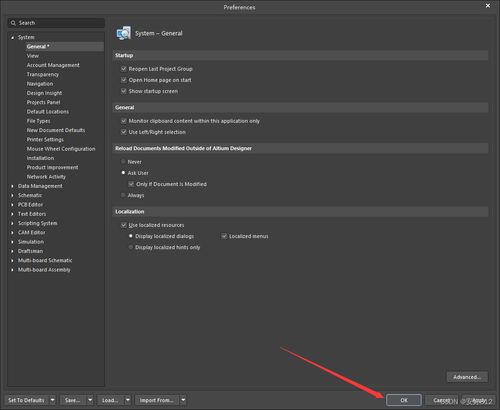Open File Types preferences
Image resolution: width=500 pixels, height=410 pixels.
pos(38,121)
